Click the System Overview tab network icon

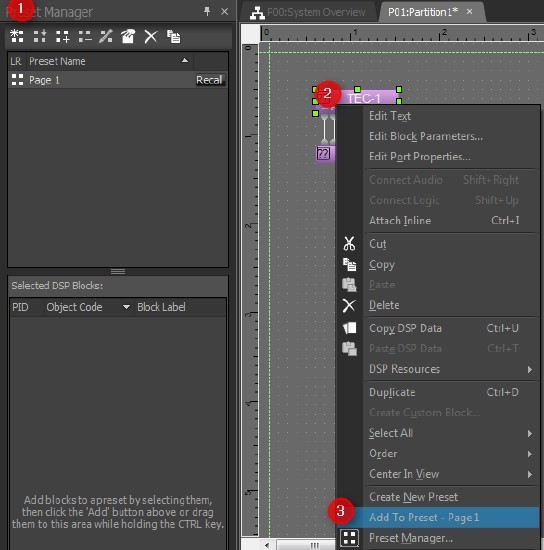pos(257,13)
